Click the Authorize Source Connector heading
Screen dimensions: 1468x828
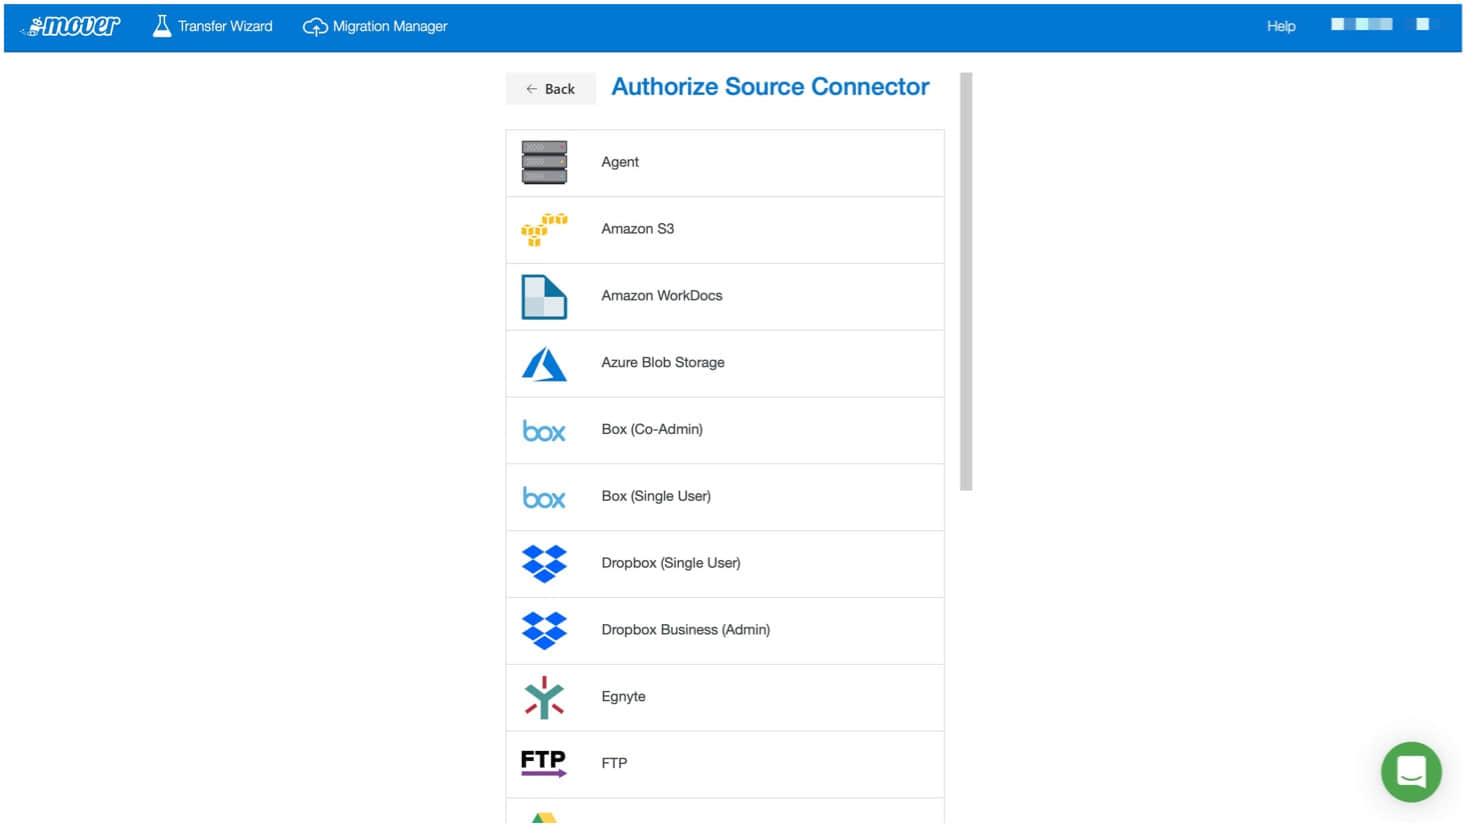(x=770, y=87)
